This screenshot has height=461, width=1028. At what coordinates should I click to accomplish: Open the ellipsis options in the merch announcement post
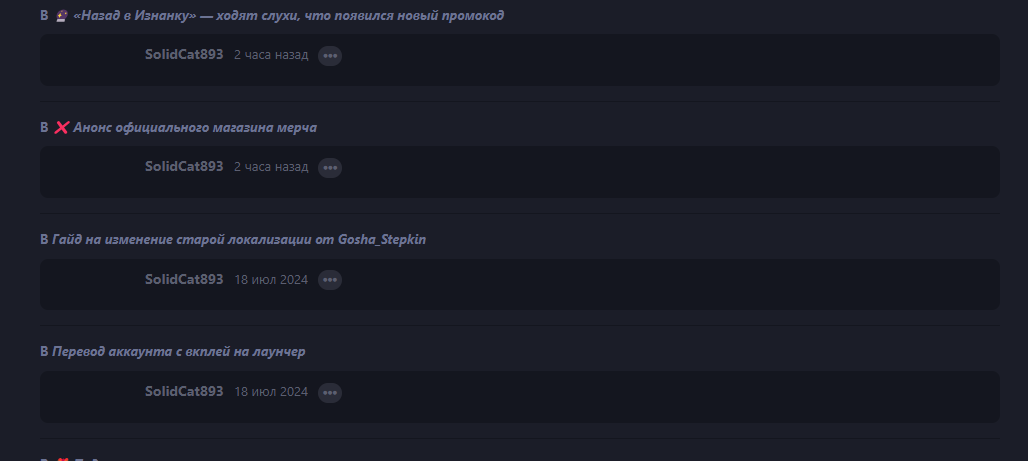coord(330,168)
